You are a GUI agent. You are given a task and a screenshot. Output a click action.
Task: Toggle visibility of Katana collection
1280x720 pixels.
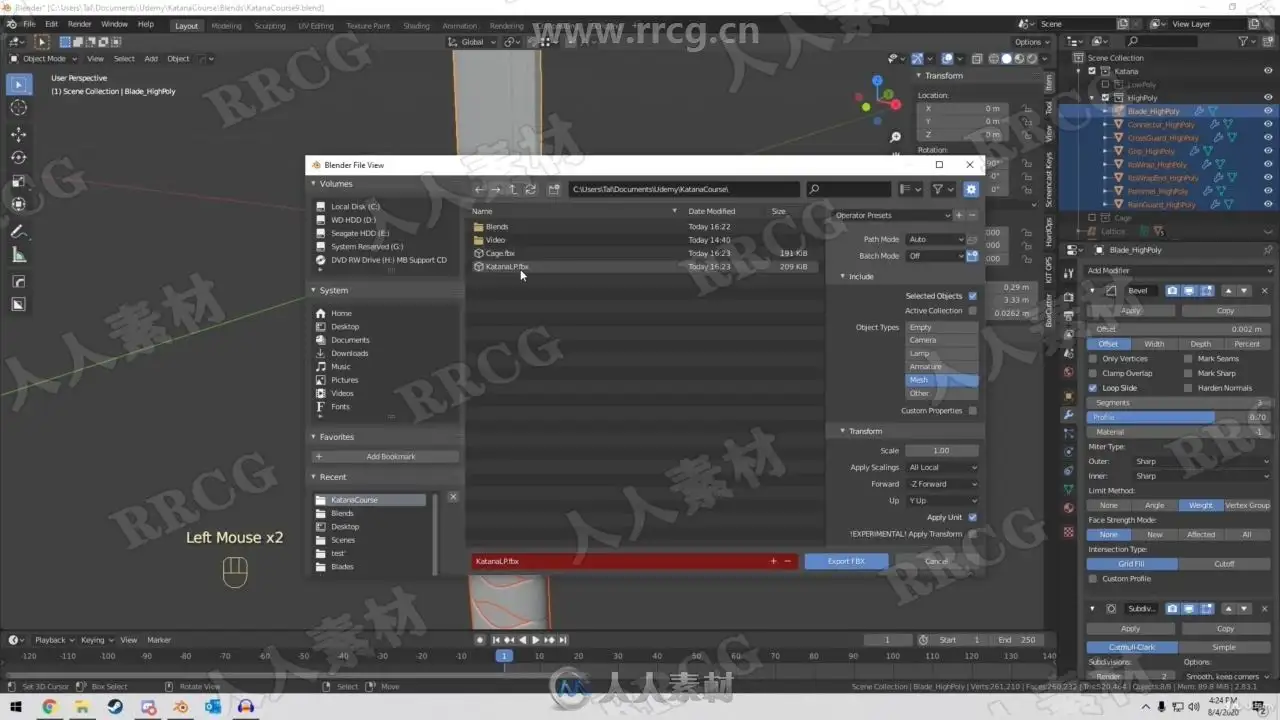[1268, 71]
